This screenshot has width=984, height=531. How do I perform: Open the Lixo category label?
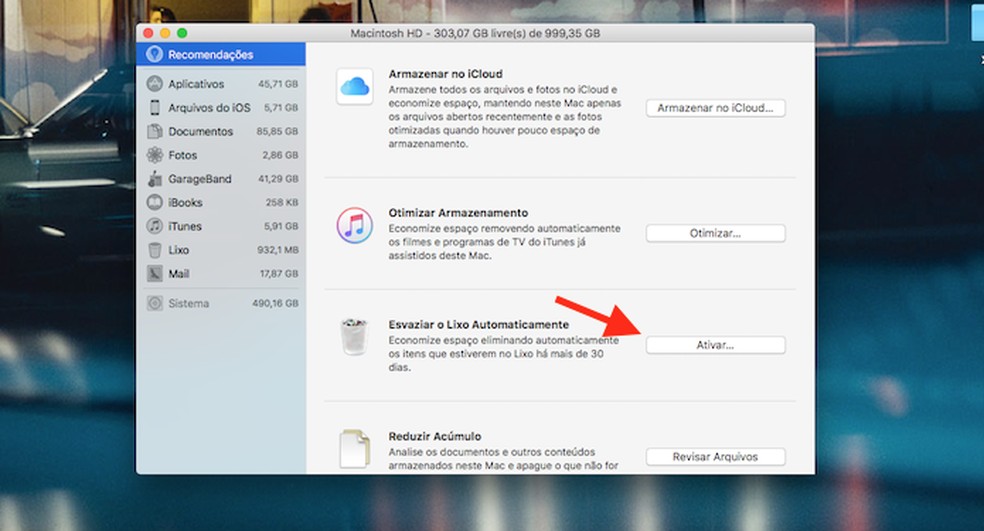(178, 250)
